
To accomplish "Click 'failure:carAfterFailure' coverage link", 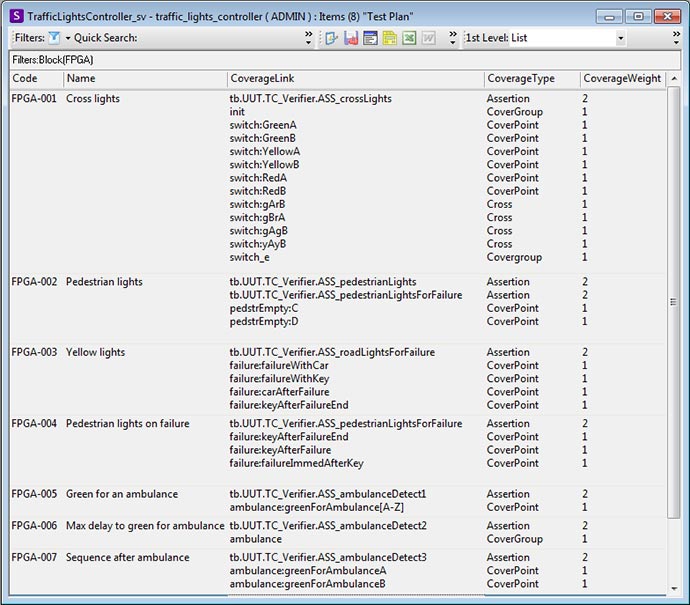I will [x=279, y=392].
